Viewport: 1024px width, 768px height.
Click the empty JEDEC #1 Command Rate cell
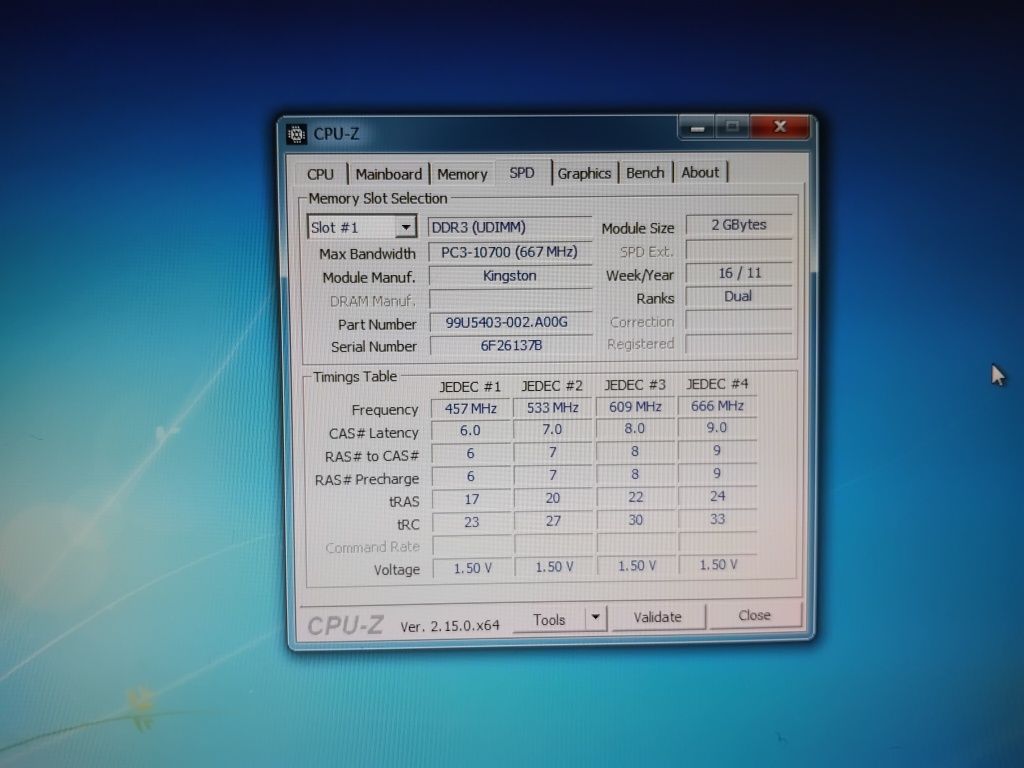[x=472, y=545]
